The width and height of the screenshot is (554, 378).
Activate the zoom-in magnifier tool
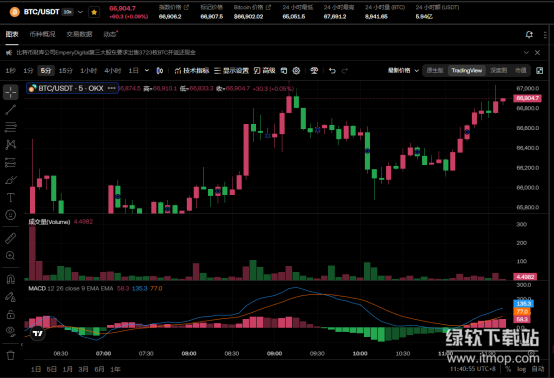click(11, 255)
